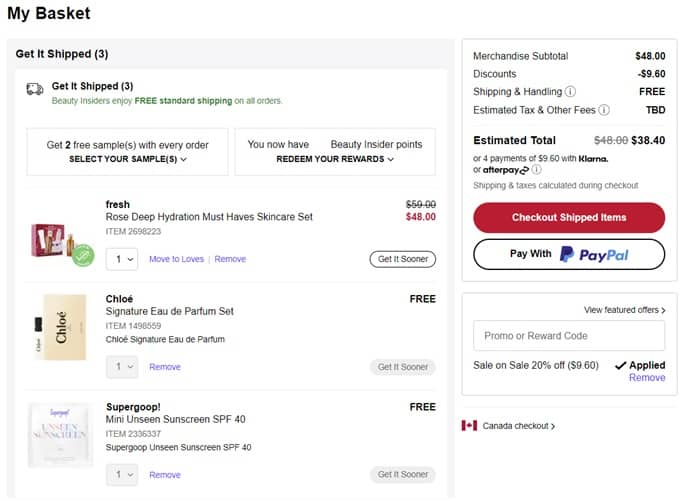Open quantity dropdown for Supergoop Sunscreen

click(122, 475)
